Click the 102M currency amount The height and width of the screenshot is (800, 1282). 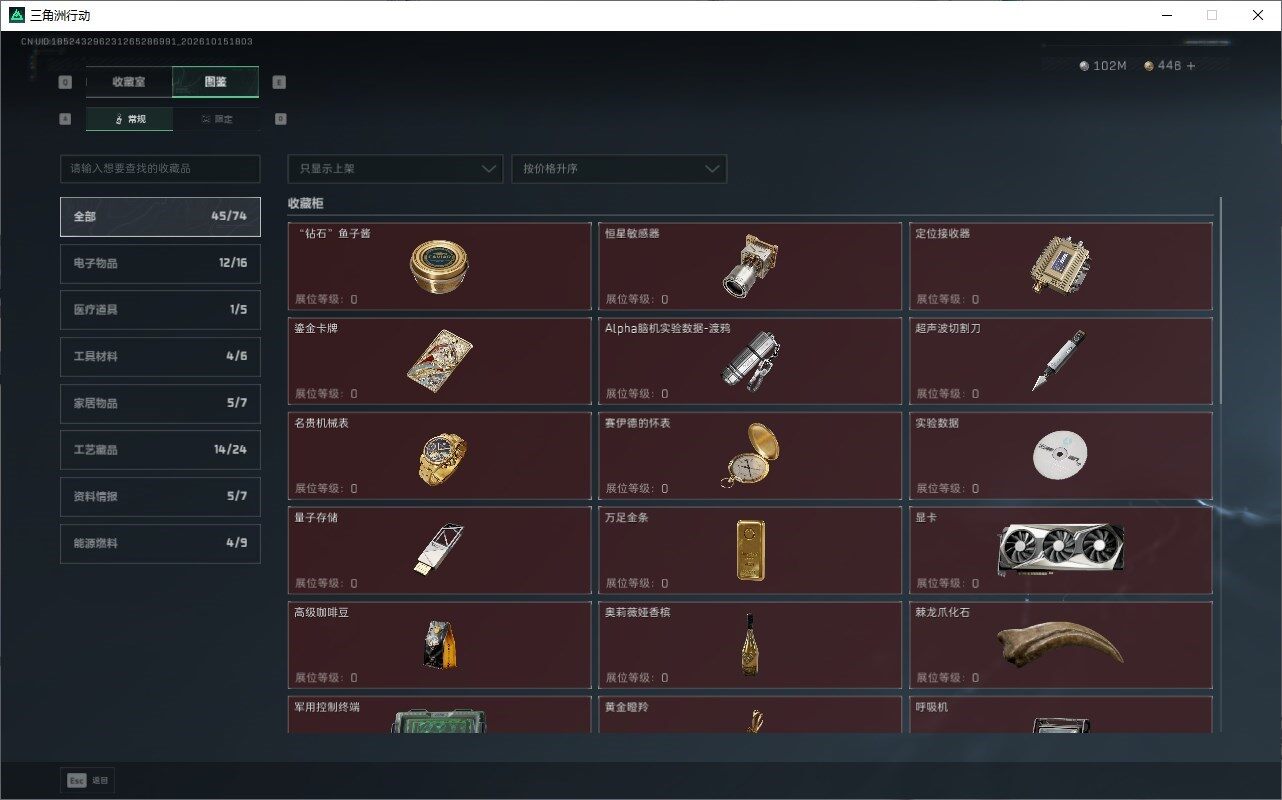pyautogui.click(x=1110, y=66)
